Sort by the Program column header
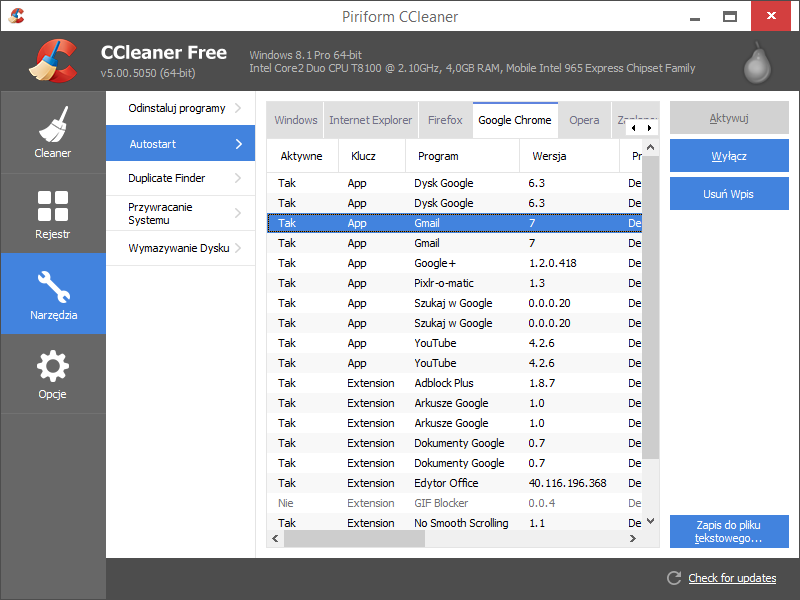The image size is (800, 600). [462, 156]
